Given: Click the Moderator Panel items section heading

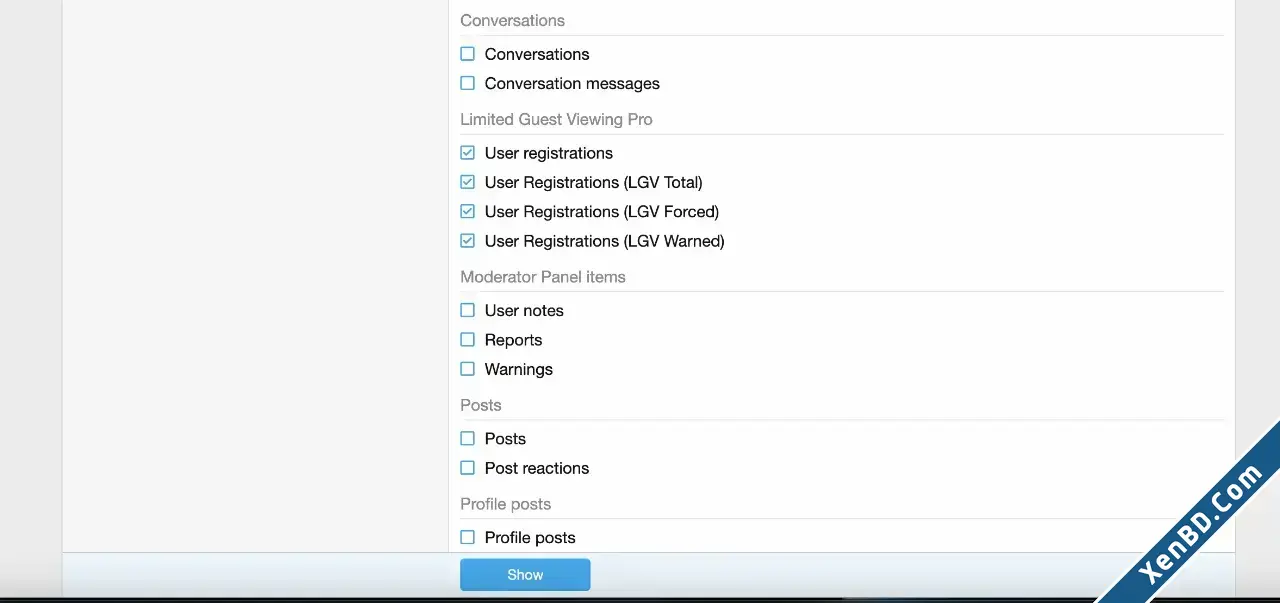Looking at the screenshot, I should click(543, 277).
